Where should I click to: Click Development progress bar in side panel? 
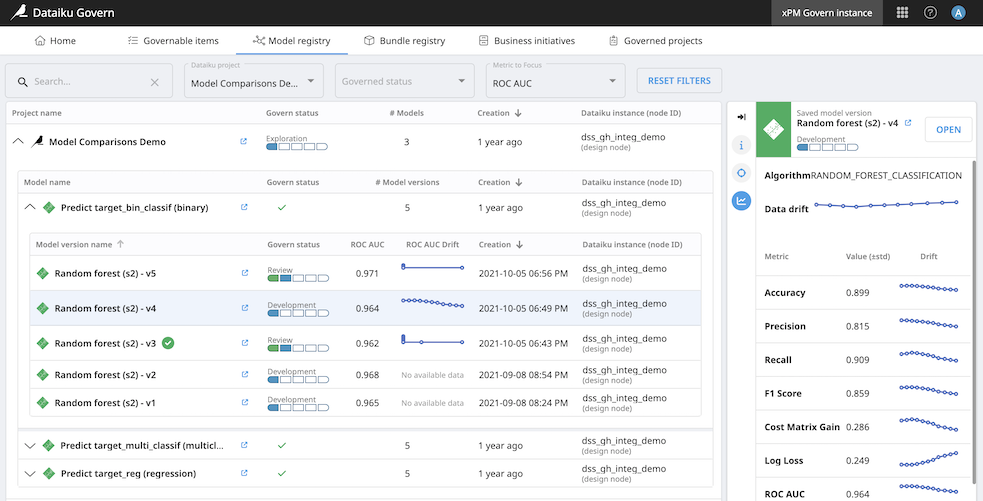tap(827, 147)
